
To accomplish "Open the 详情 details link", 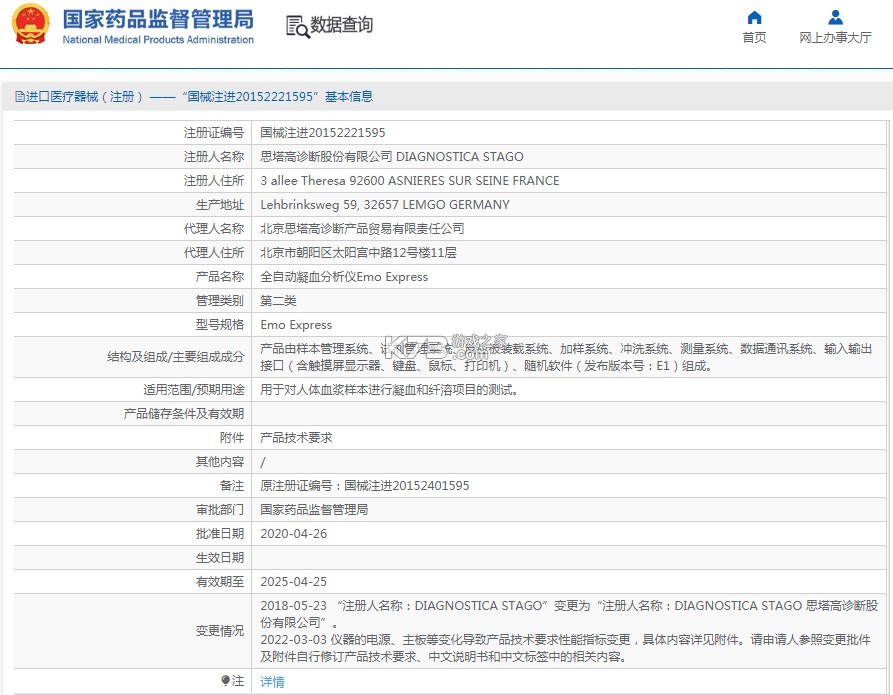I will point(272,681).
